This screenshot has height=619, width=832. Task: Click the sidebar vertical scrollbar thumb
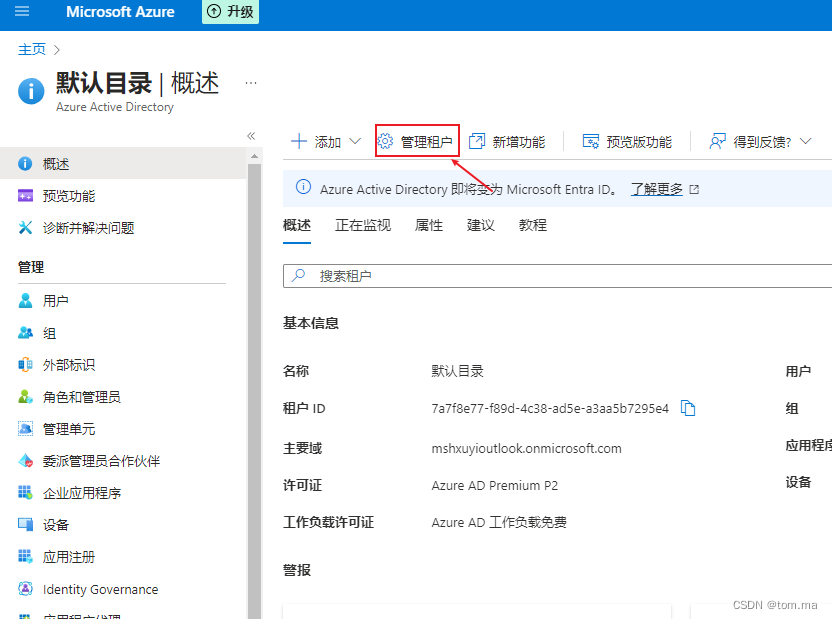coord(254,391)
